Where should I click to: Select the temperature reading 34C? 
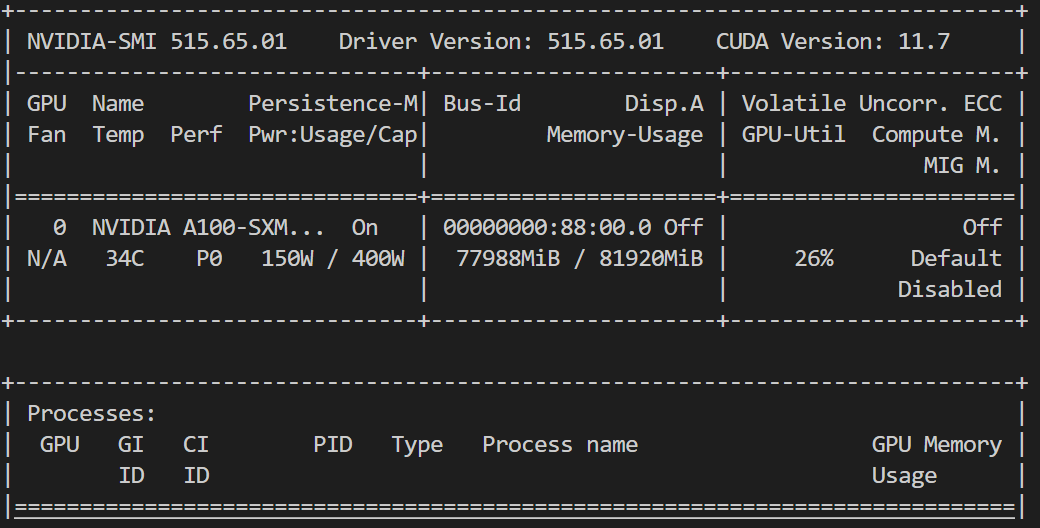pyautogui.click(x=125, y=259)
